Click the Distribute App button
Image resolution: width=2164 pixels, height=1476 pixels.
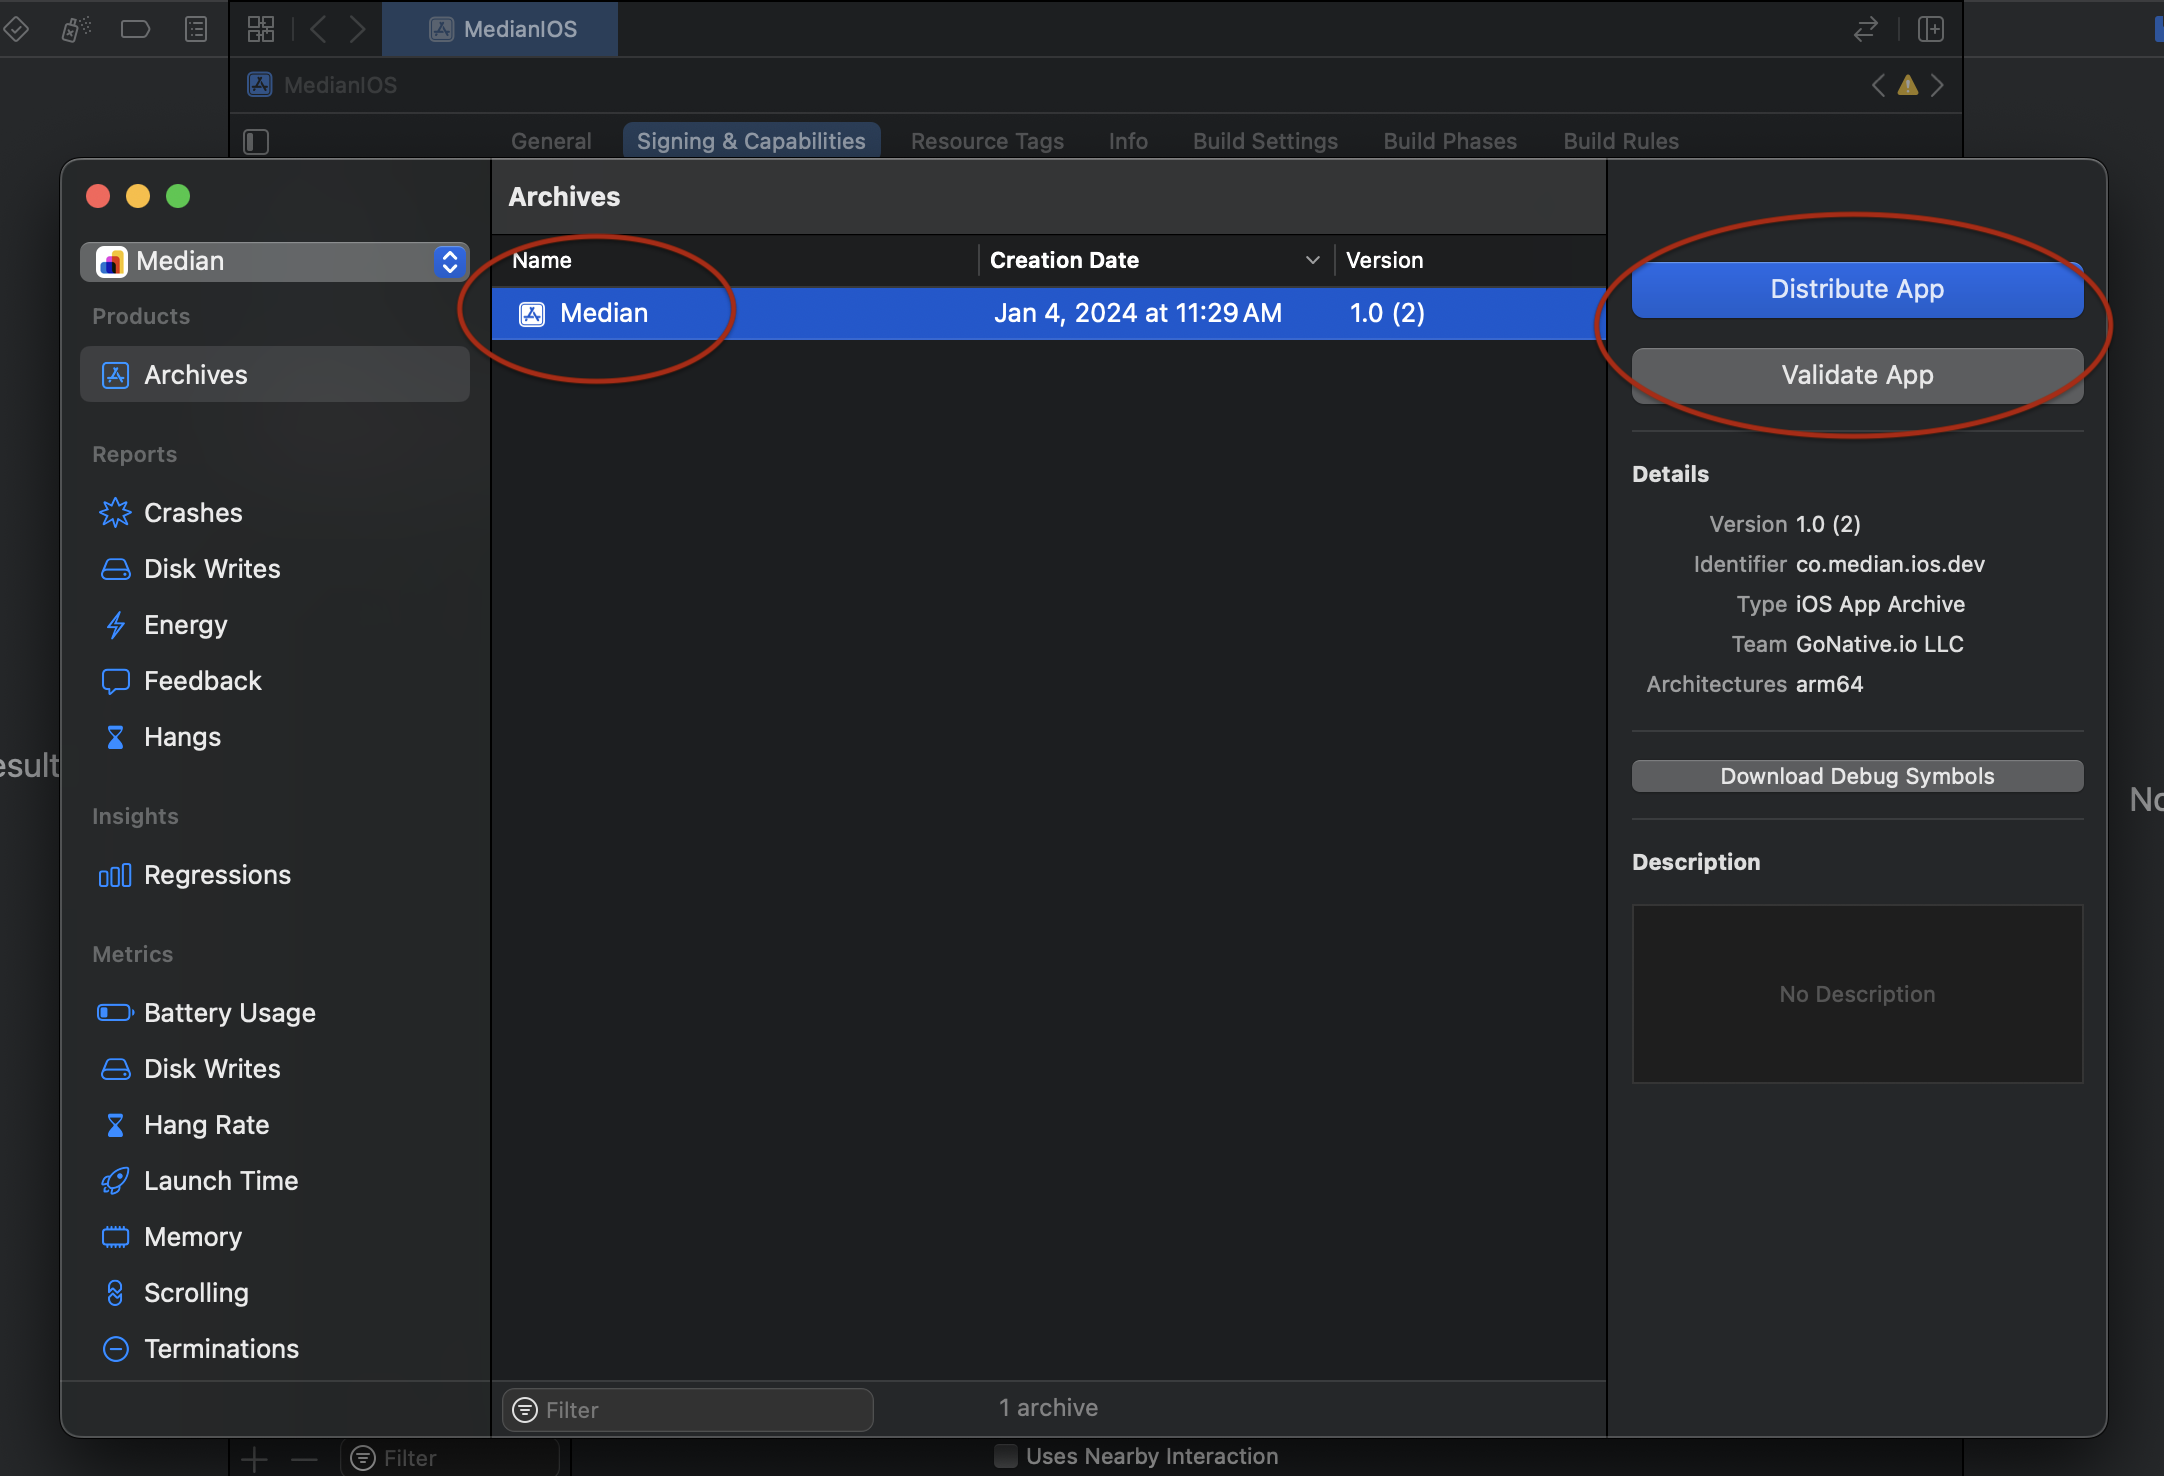pyautogui.click(x=1857, y=289)
